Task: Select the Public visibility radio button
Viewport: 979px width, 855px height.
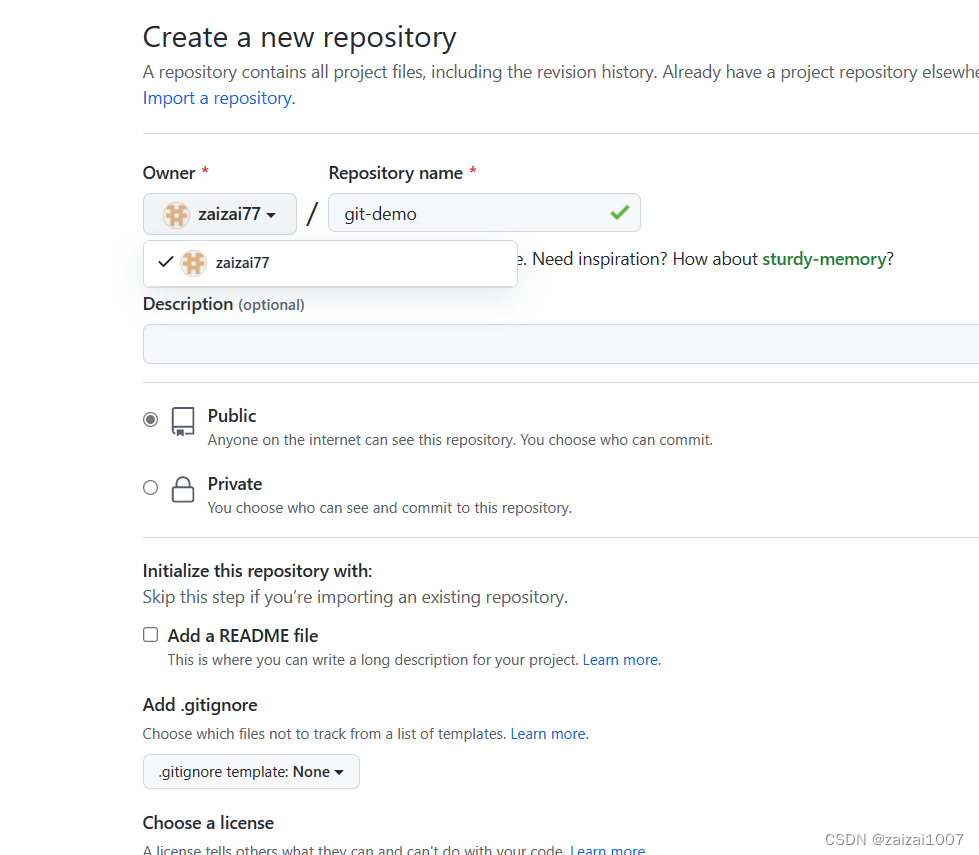Action: click(x=150, y=419)
